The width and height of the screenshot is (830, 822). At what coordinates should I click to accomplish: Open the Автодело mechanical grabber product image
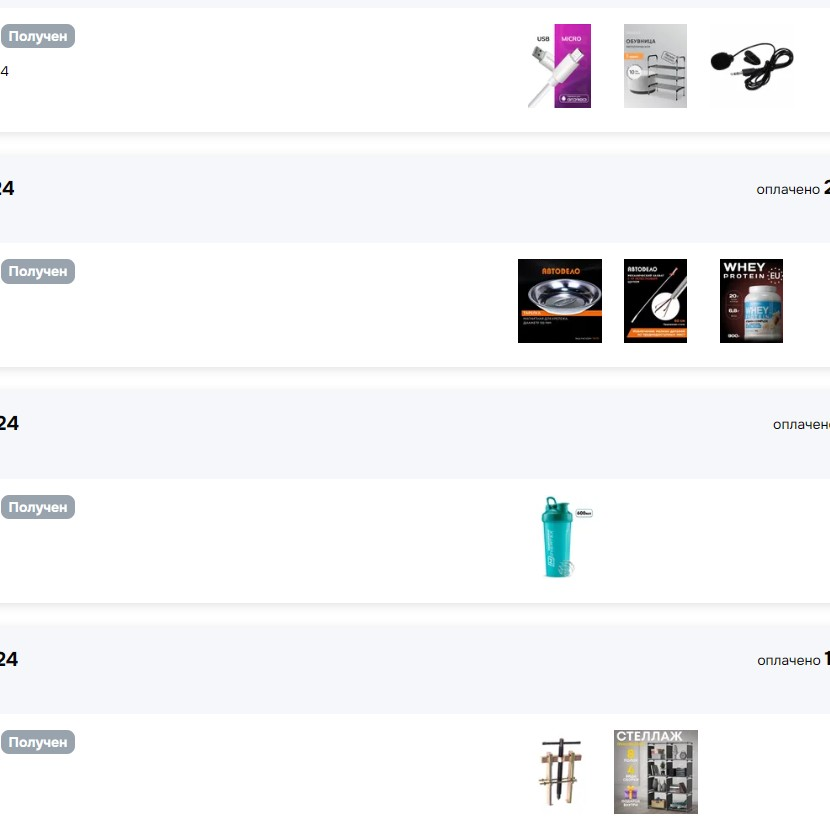(x=655, y=301)
